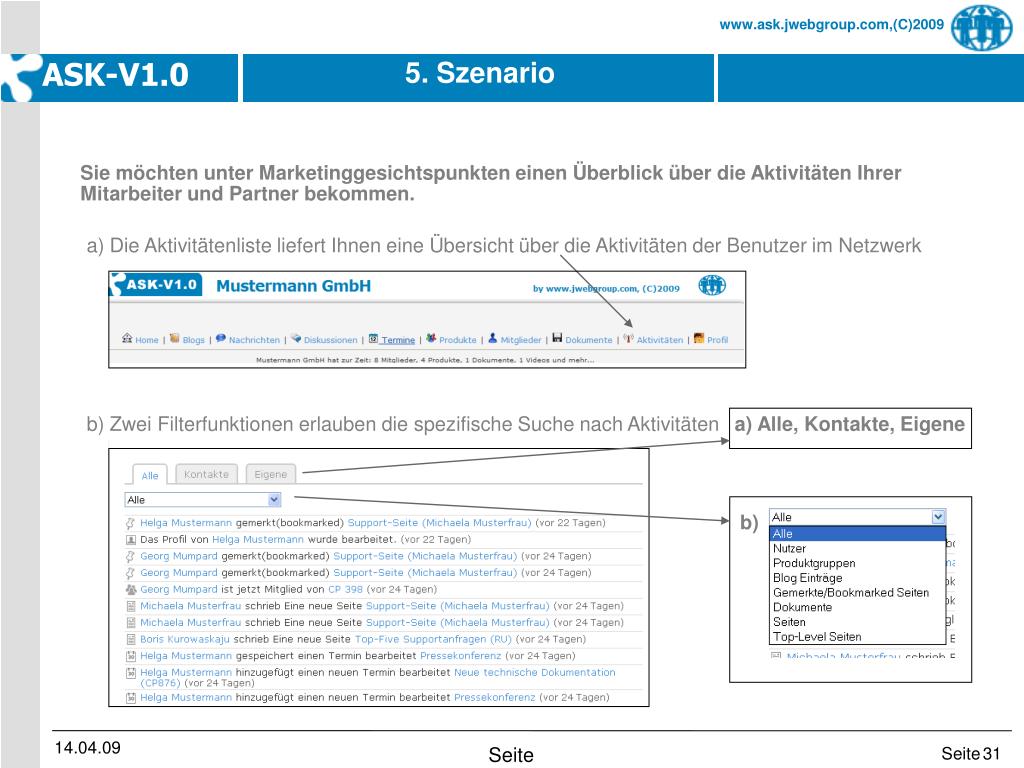Switch to the Alle tab
This screenshot has width=1024, height=768.
150,475
